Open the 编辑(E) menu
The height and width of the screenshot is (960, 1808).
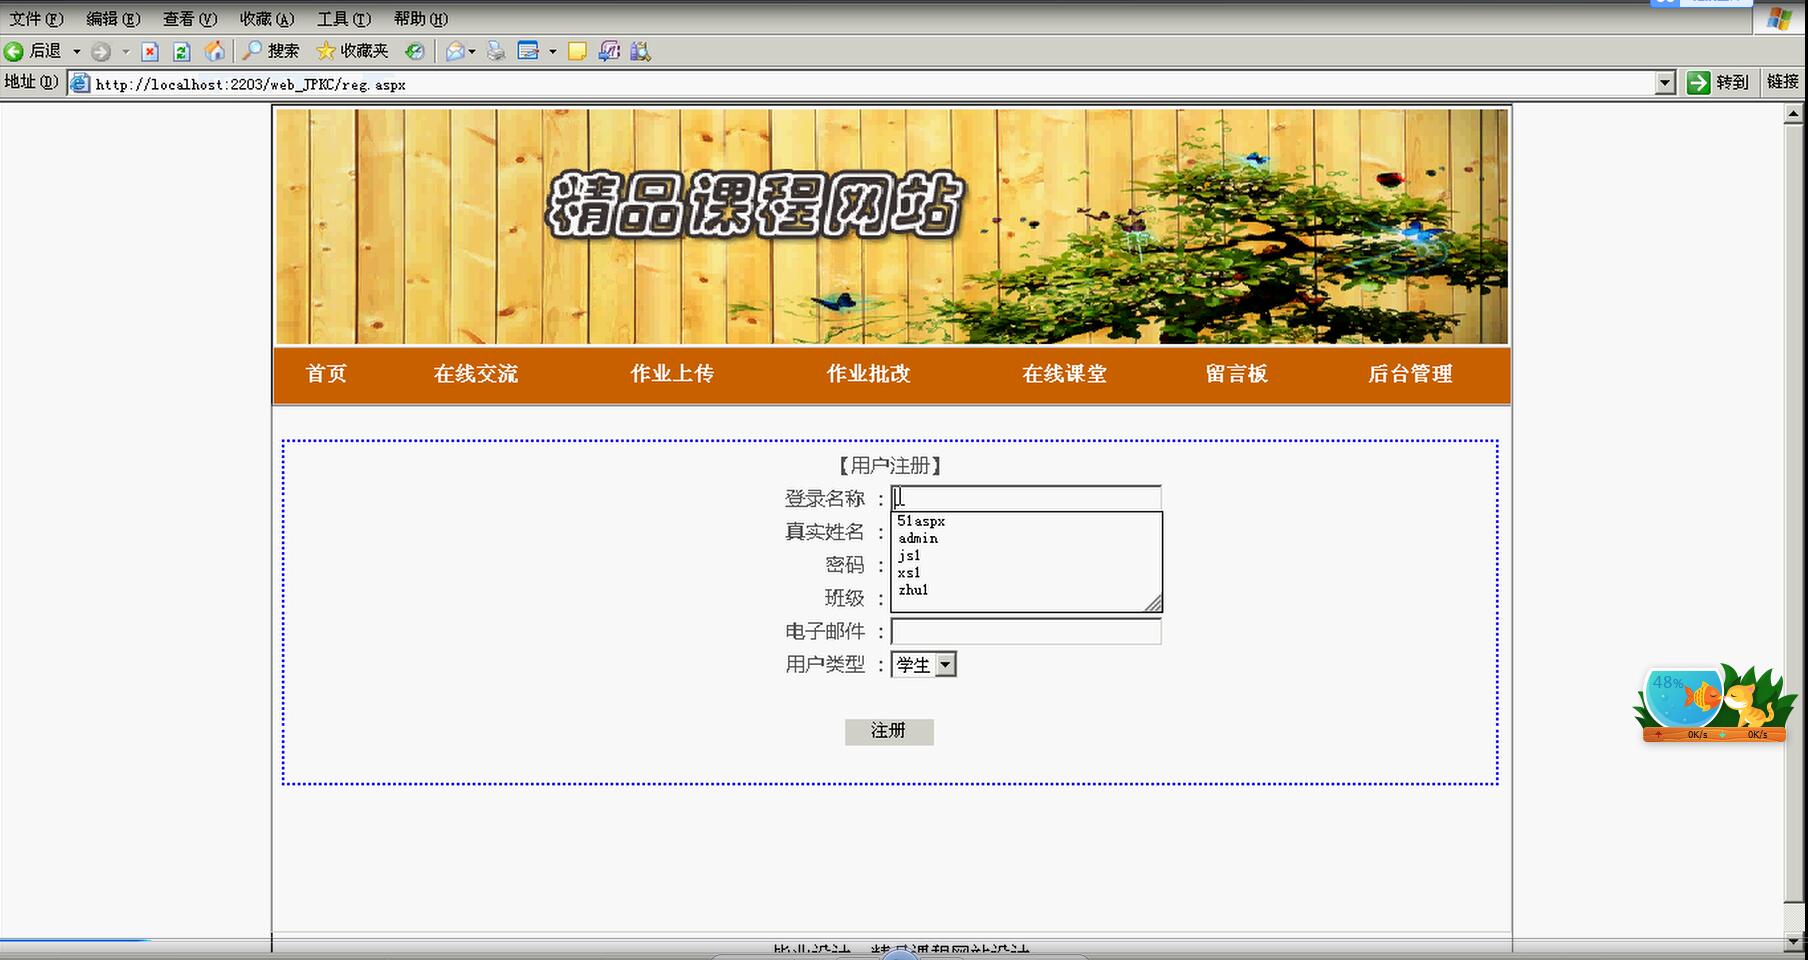[x=113, y=19]
